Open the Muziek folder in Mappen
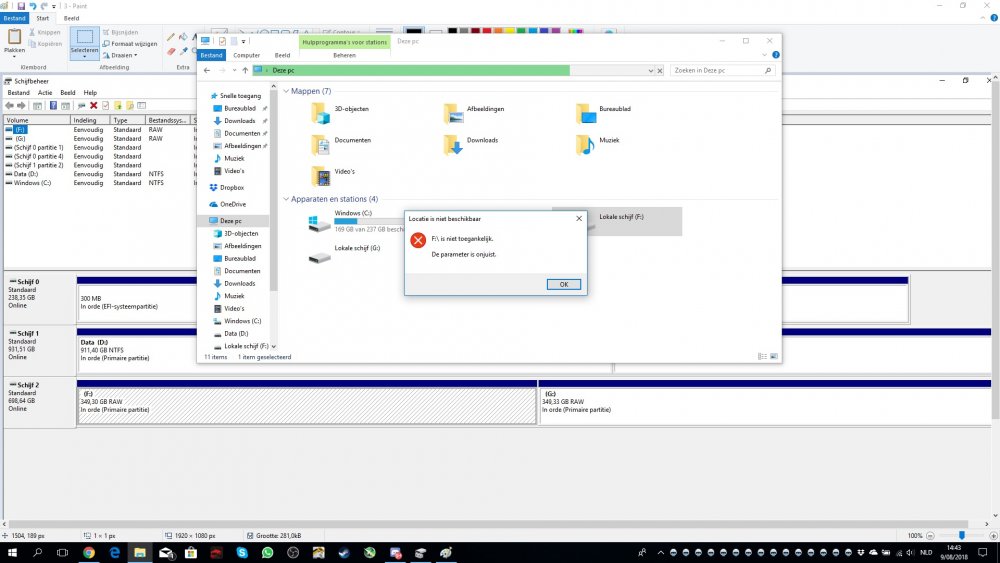The image size is (1000, 563). (586, 144)
